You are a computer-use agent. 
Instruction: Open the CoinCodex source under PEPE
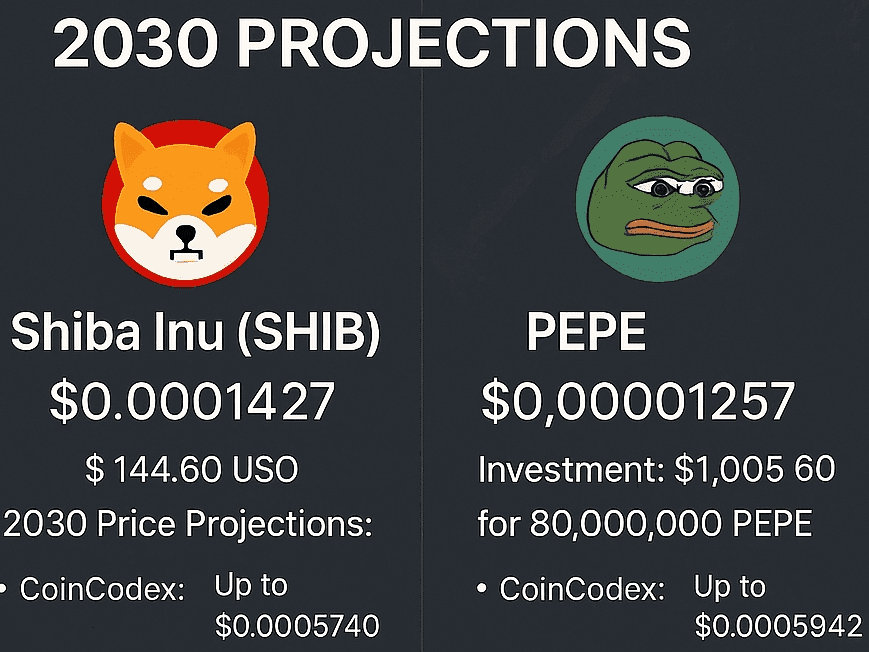[582, 590]
